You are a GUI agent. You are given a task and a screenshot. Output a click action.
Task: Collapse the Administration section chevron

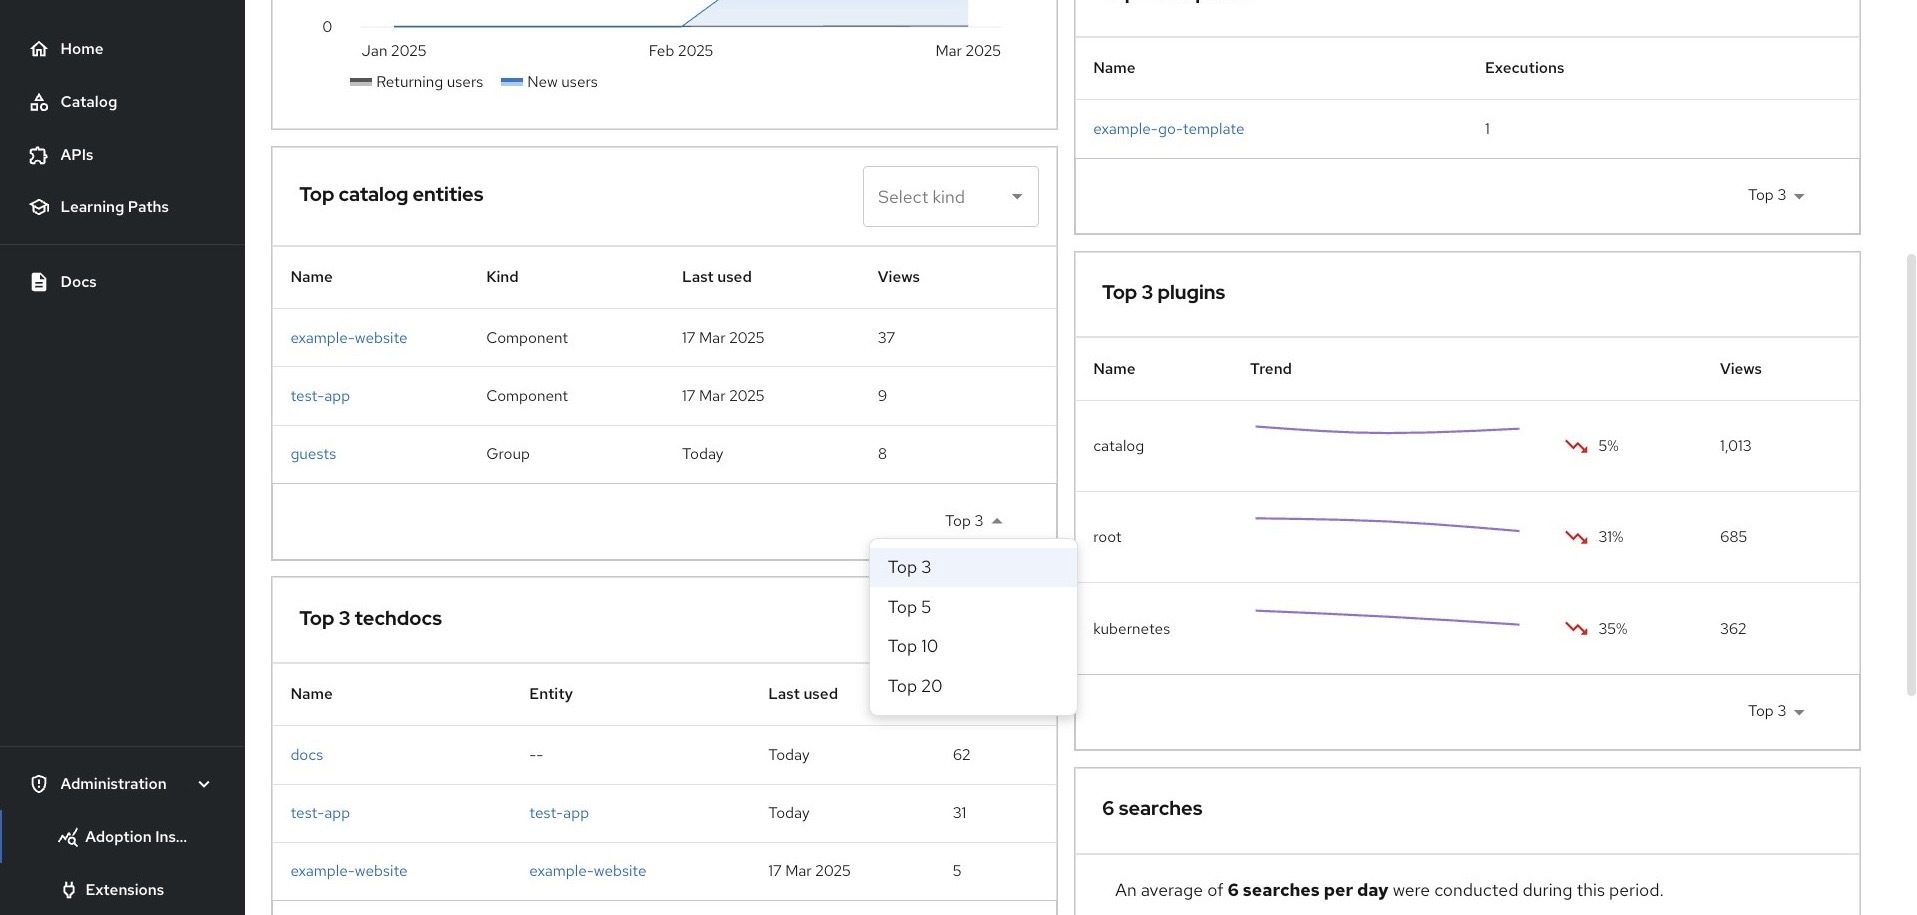(204, 783)
